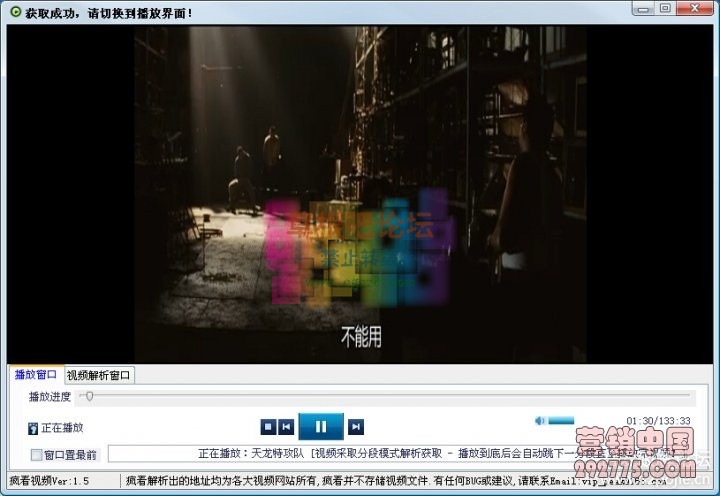Click the playback progress slider handle
The height and width of the screenshot is (496, 720).
point(89,397)
